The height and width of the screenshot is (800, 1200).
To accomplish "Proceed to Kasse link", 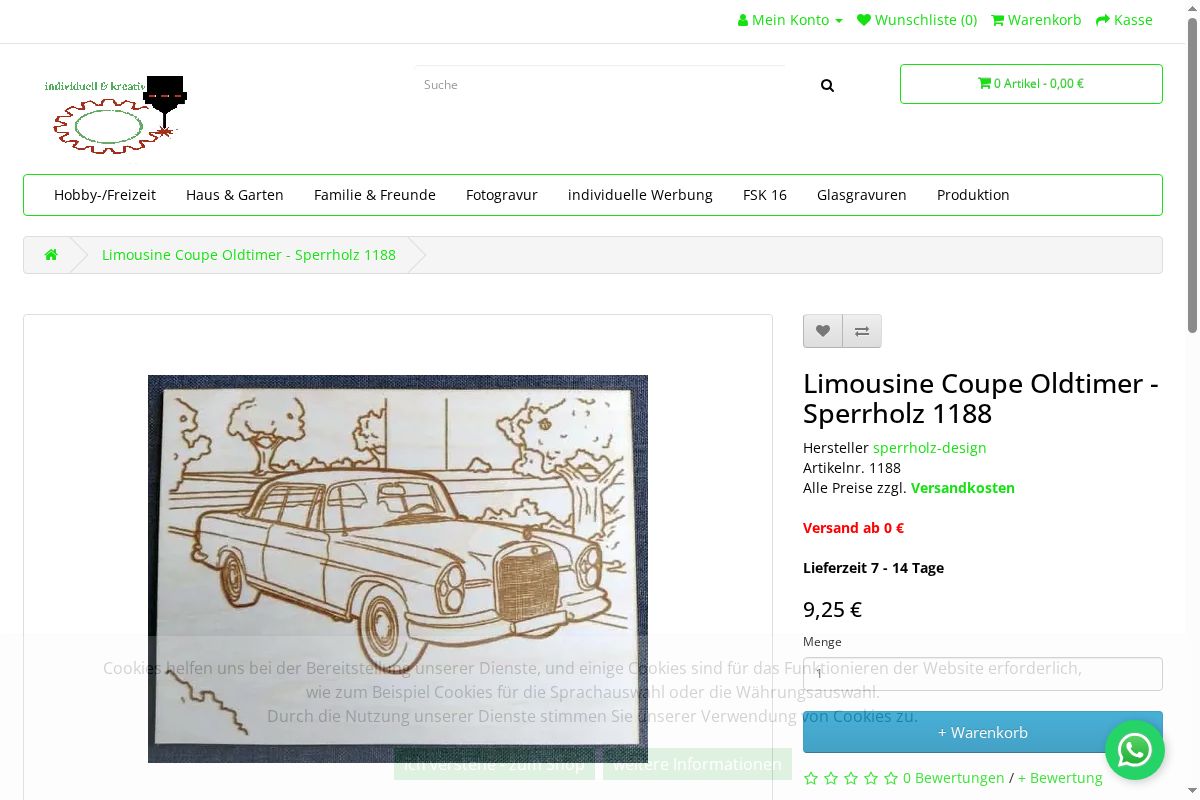I will 1124,20.
